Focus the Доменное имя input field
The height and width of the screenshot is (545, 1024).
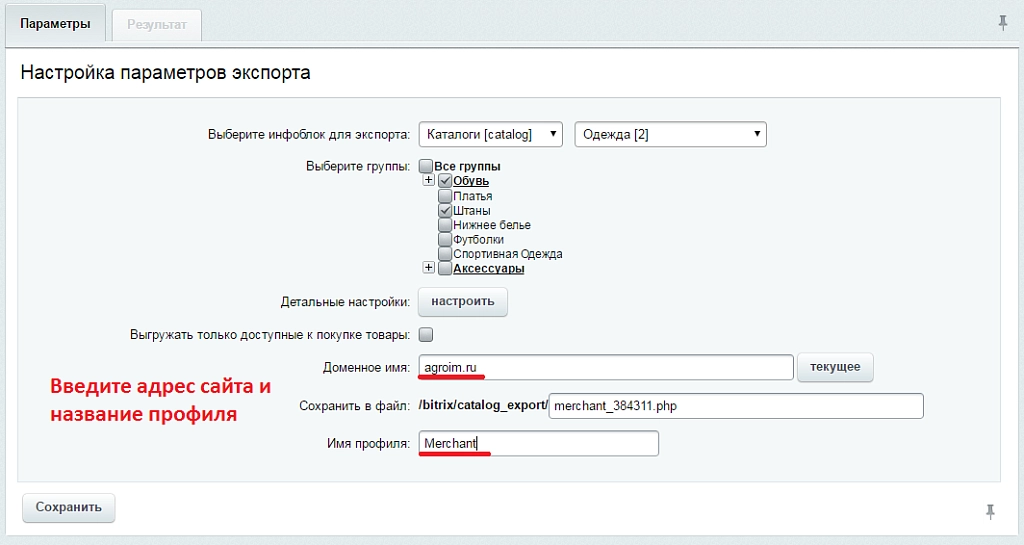click(x=606, y=367)
